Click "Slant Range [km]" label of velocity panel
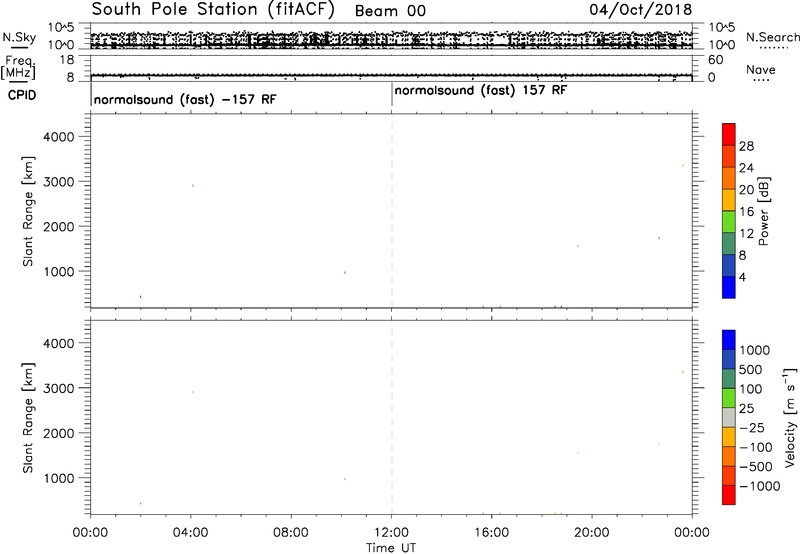The width and height of the screenshot is (800, 554). 28,418
